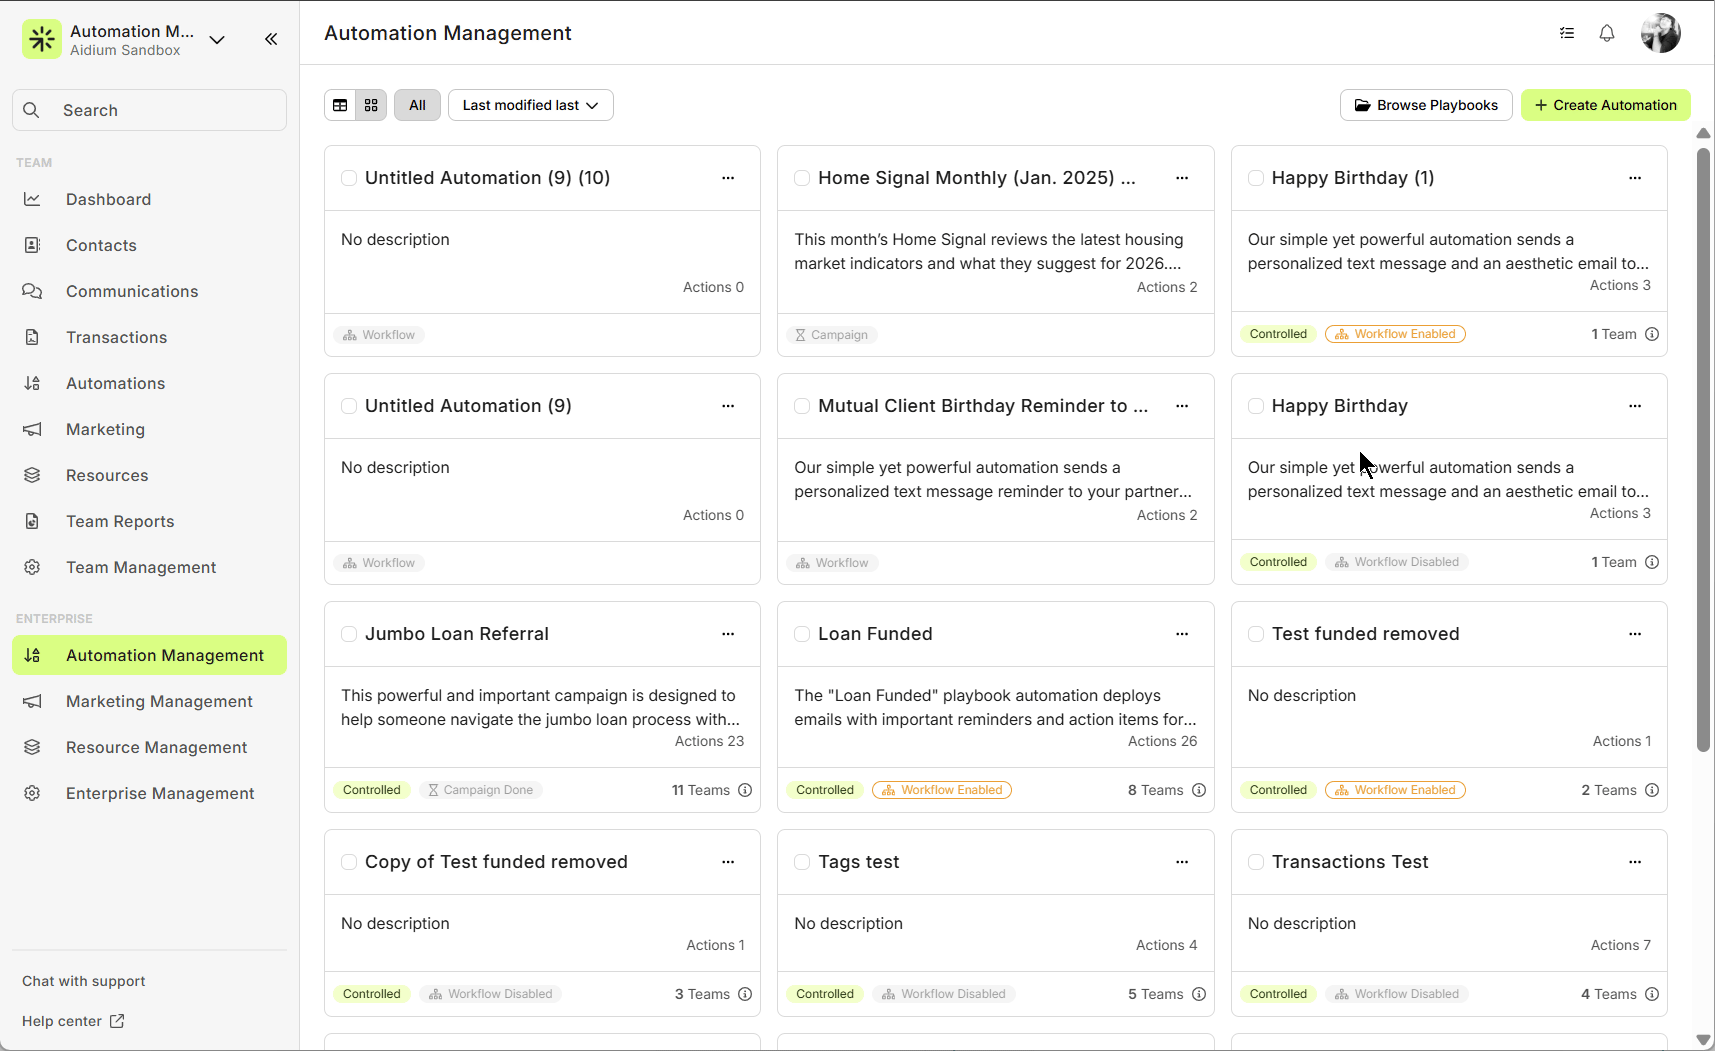Click info icon next to 11 Teams
Screen dimensions: 1715x1051
coord(745,790)
